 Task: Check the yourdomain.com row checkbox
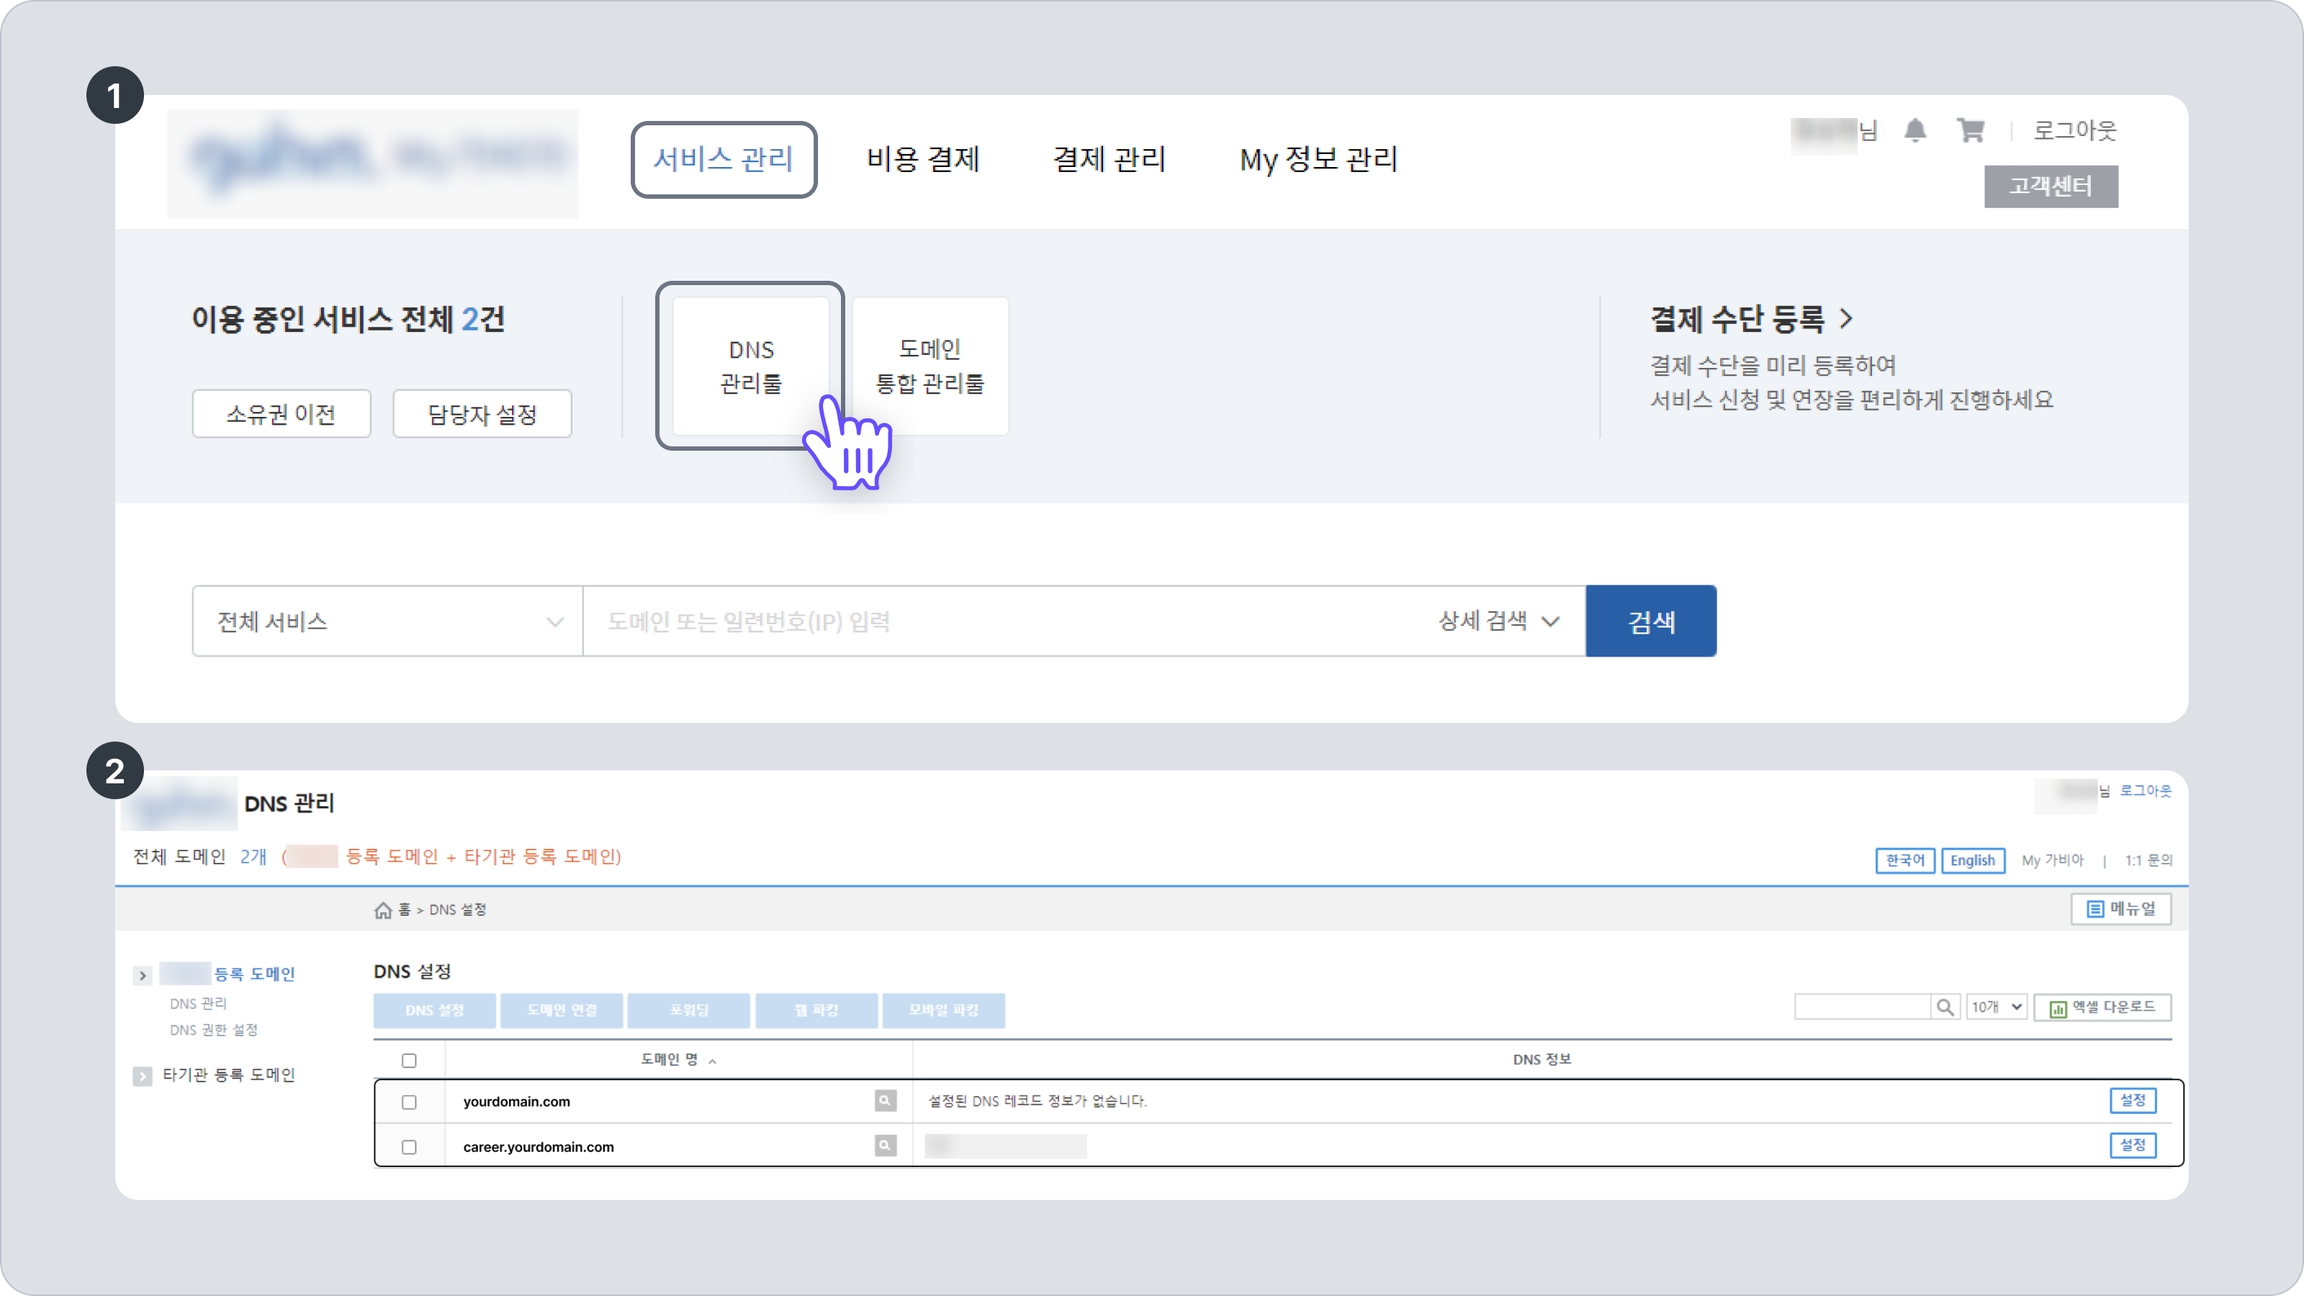(x=409, y=1102)
